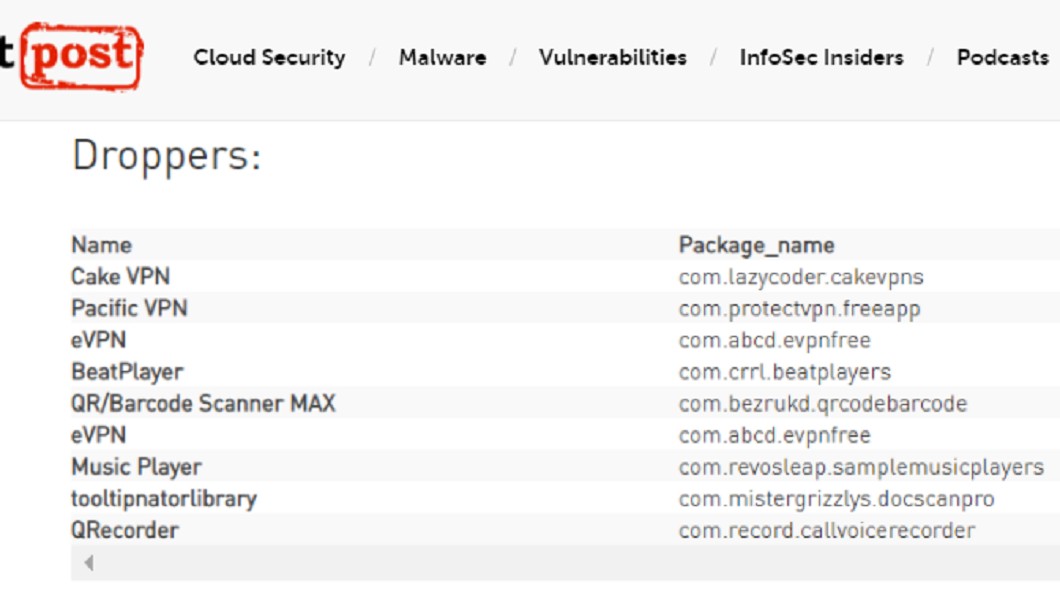Click the com.lazycoder.cakevpns package name
This screenshot has width=1060, height=596.
801,277
